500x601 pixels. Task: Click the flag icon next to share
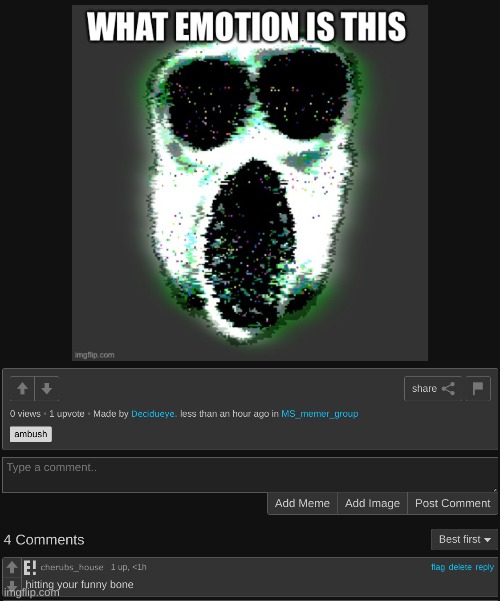tap(478, 389)
